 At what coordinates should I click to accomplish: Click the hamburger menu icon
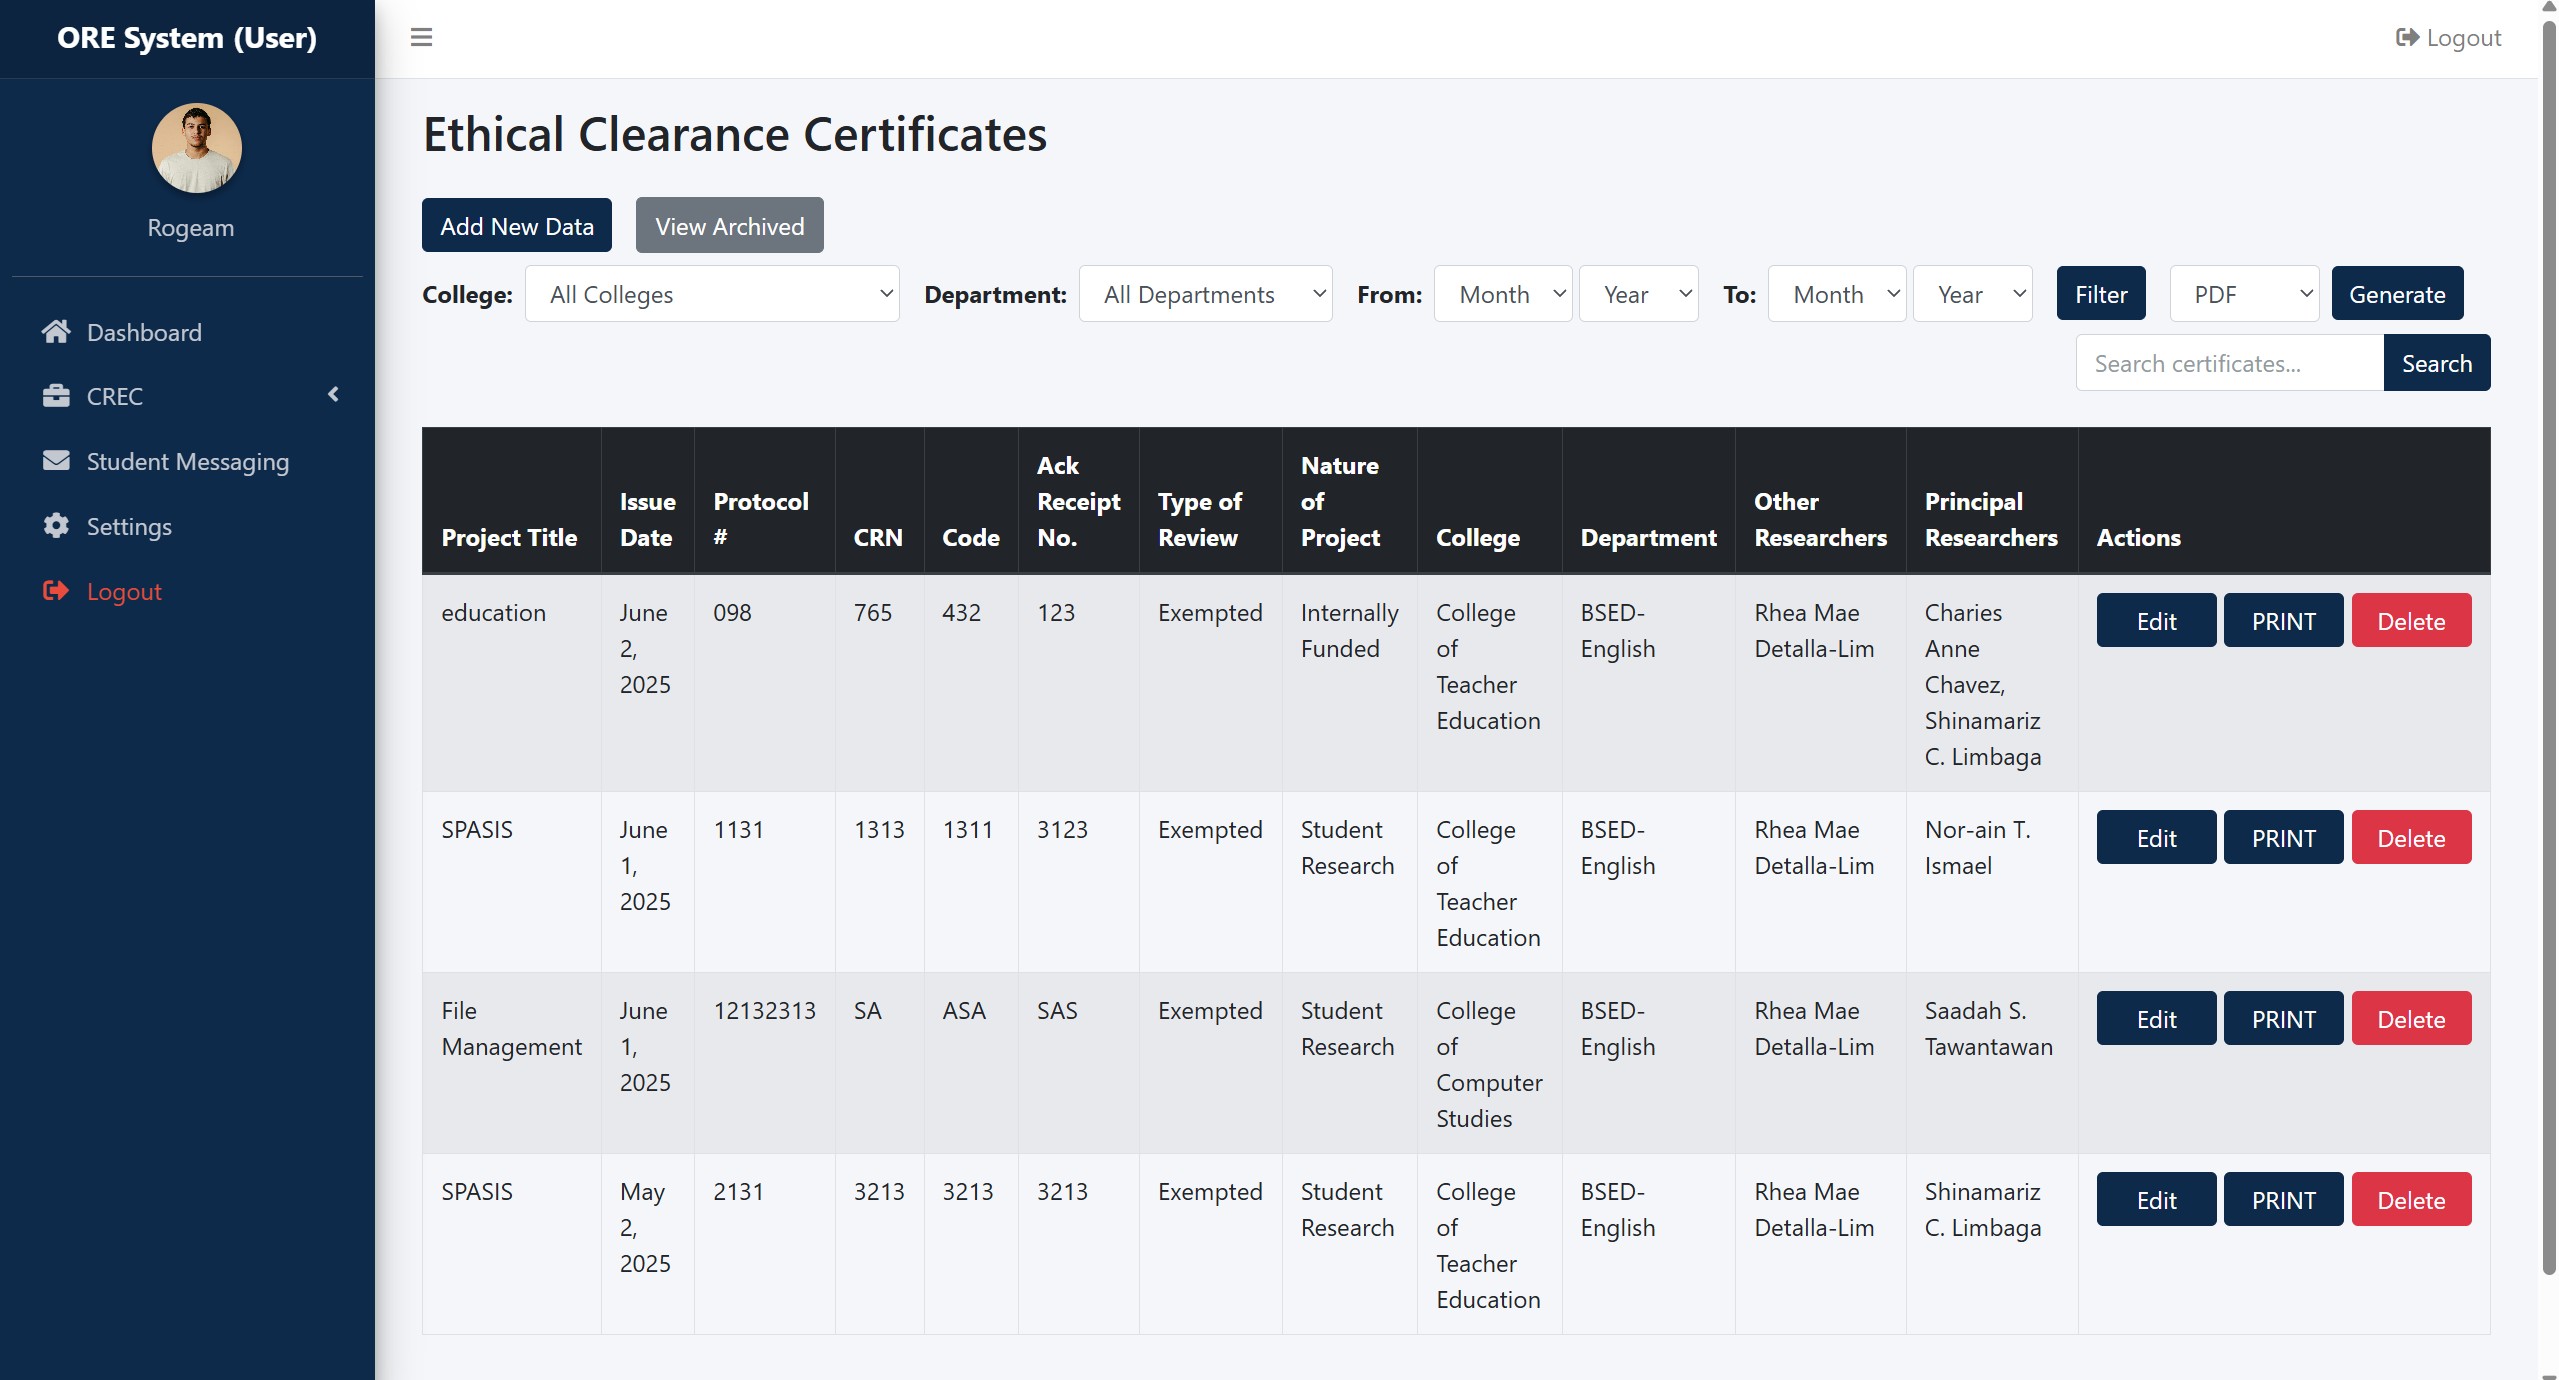tap(421, 37)
